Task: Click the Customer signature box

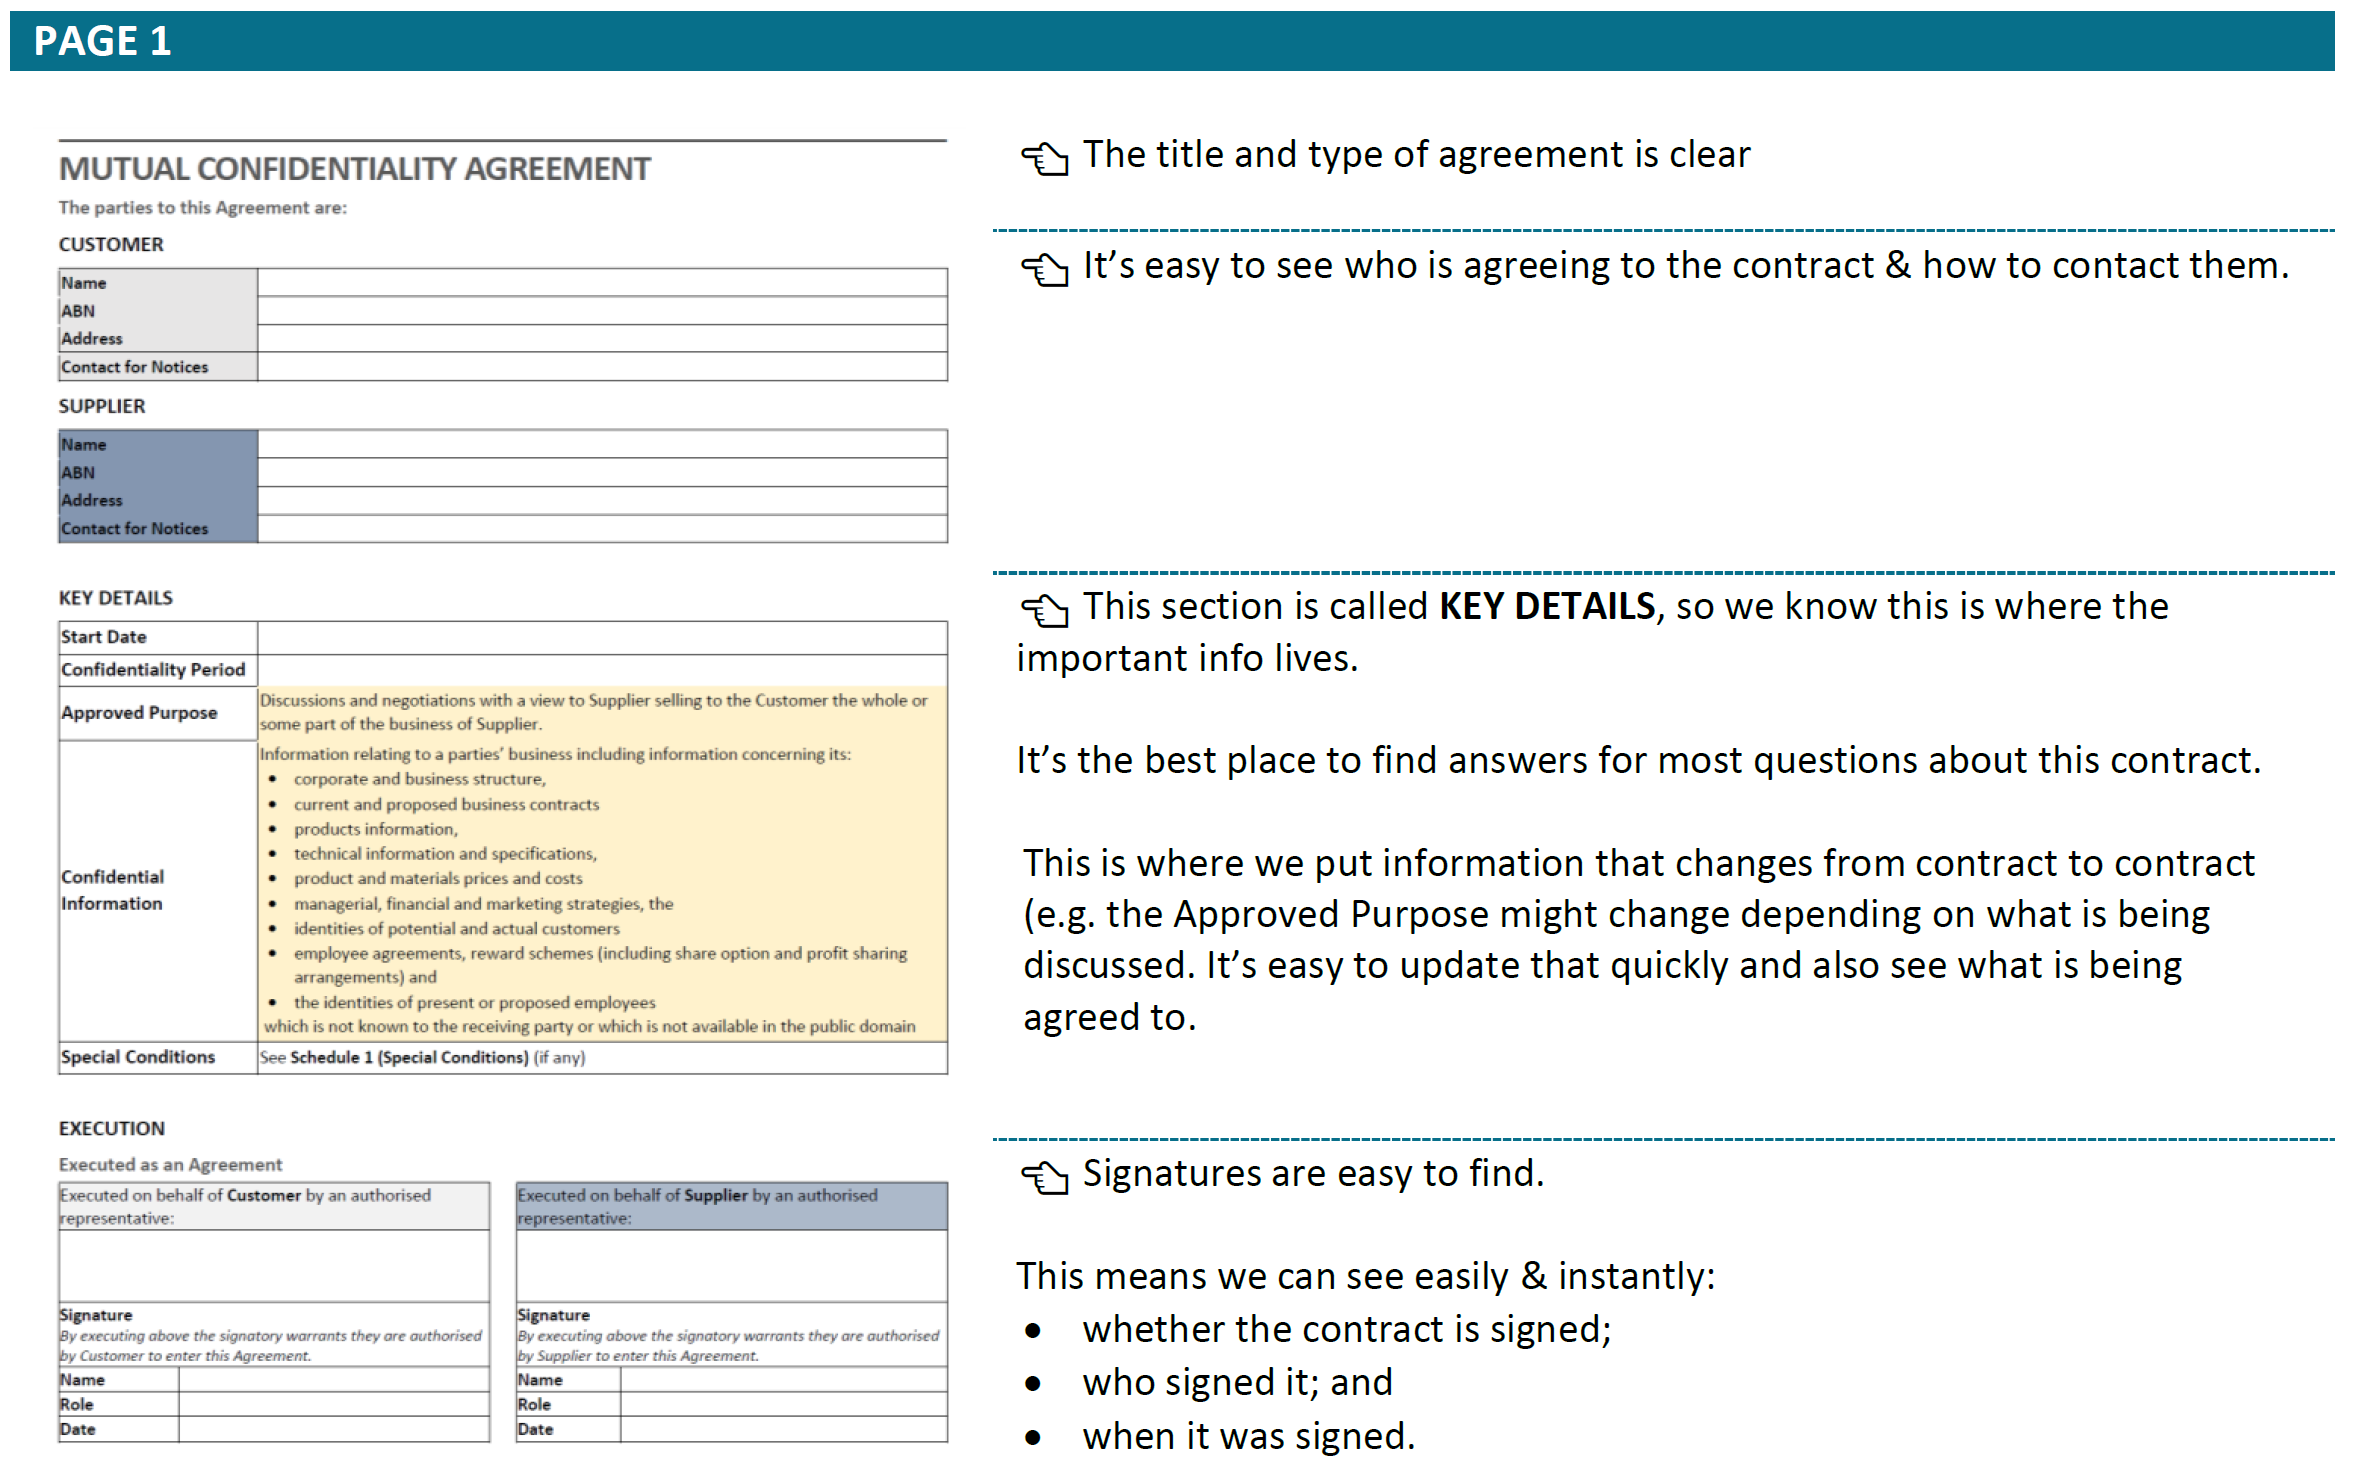Action: 273,1265
